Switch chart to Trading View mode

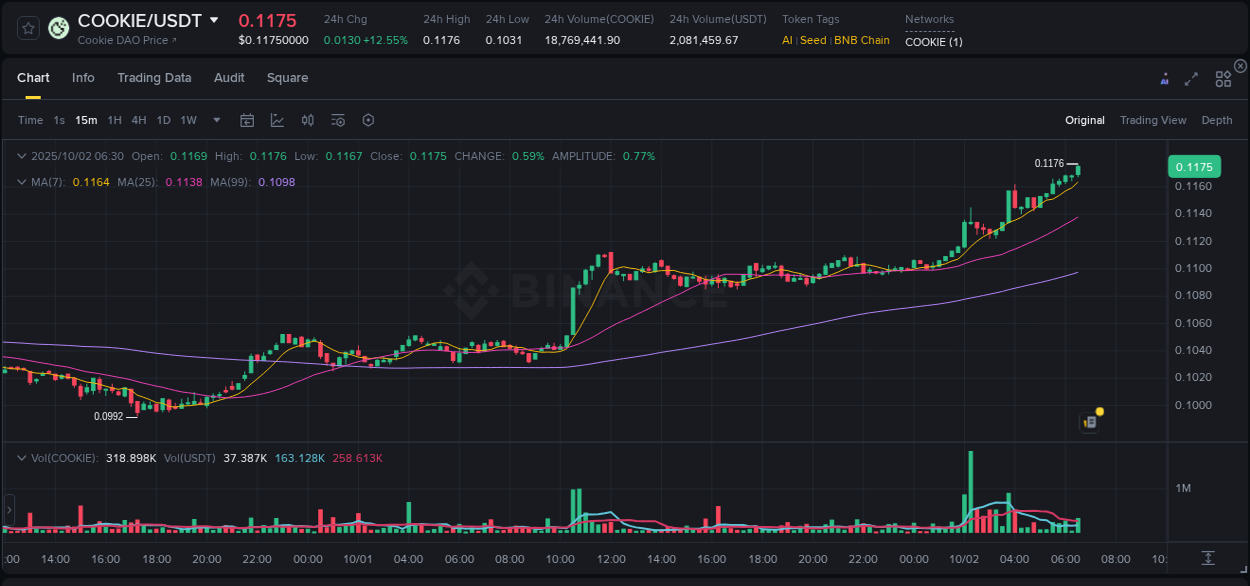click(1153, 120)
